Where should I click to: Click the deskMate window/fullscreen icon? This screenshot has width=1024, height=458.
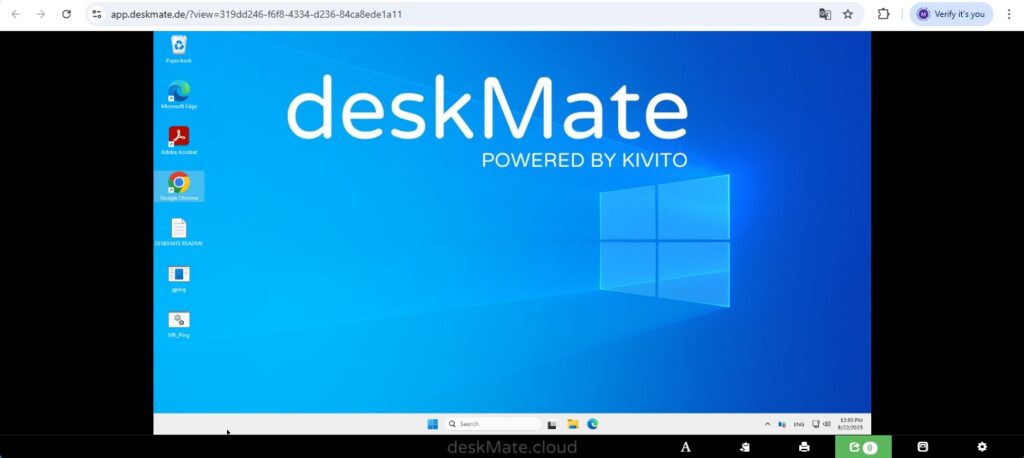point(922,447)
